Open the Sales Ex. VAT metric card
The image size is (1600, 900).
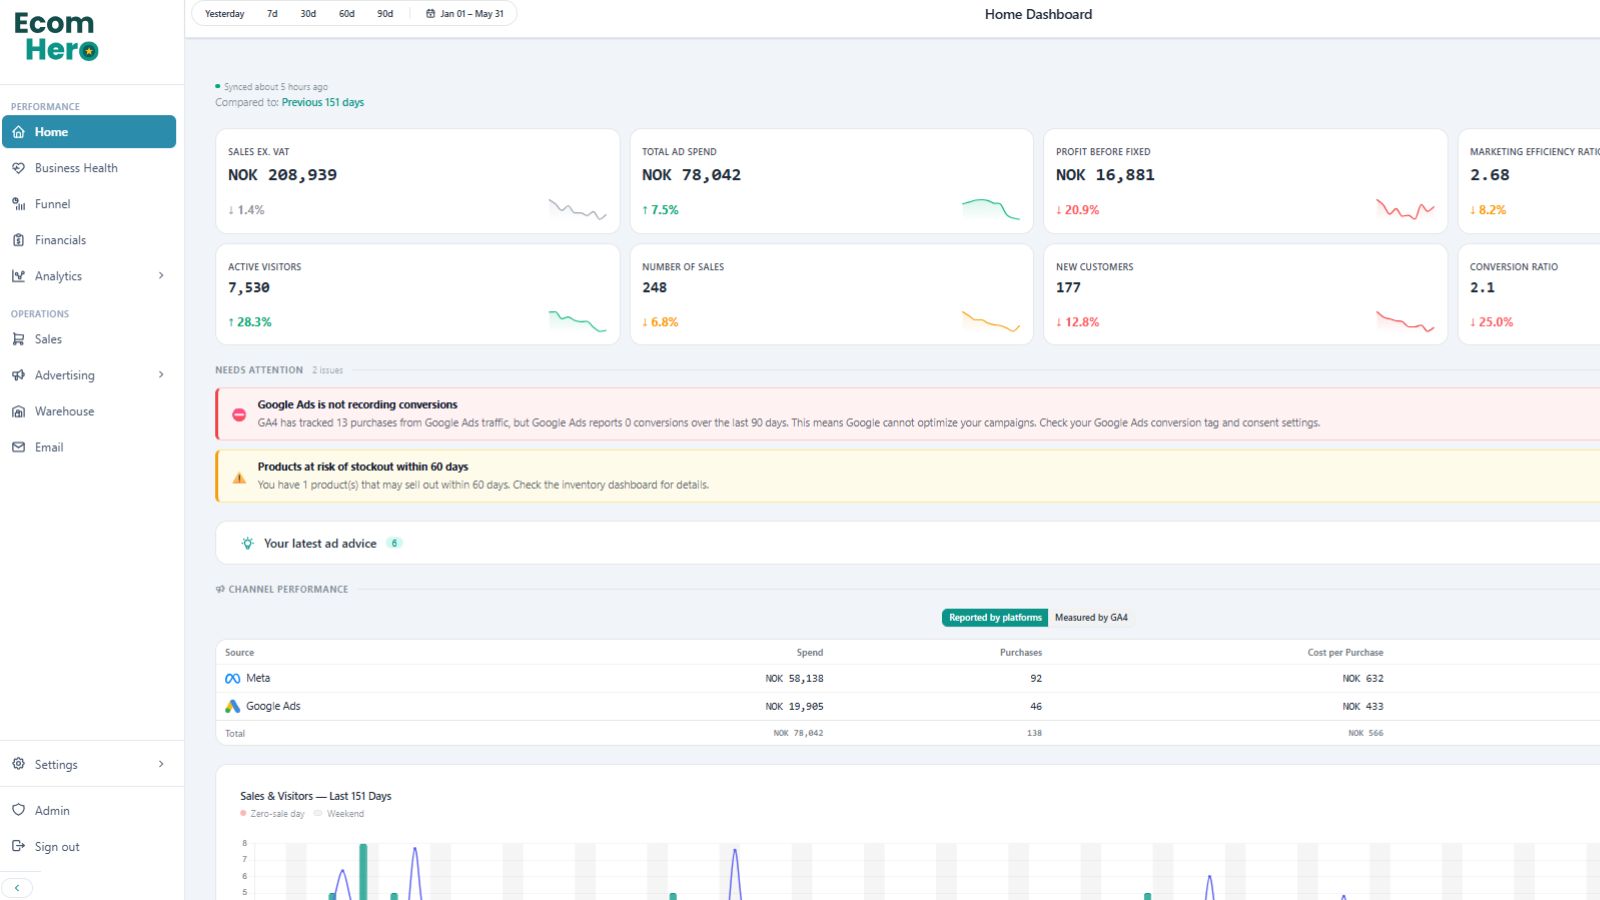point(418,181)
